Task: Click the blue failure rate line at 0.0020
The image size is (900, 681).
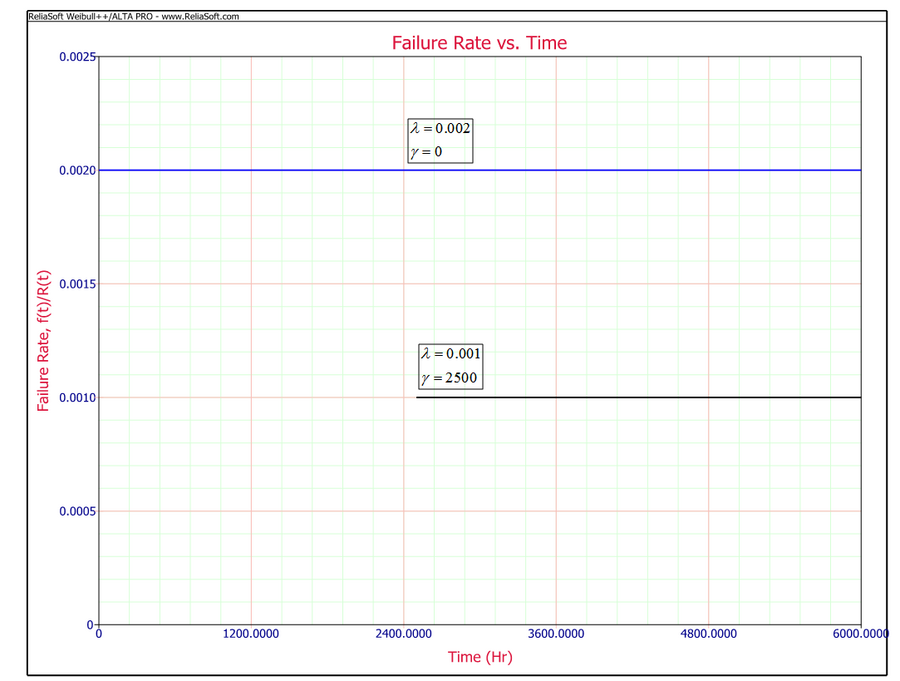Action: (x=480, y=170)
